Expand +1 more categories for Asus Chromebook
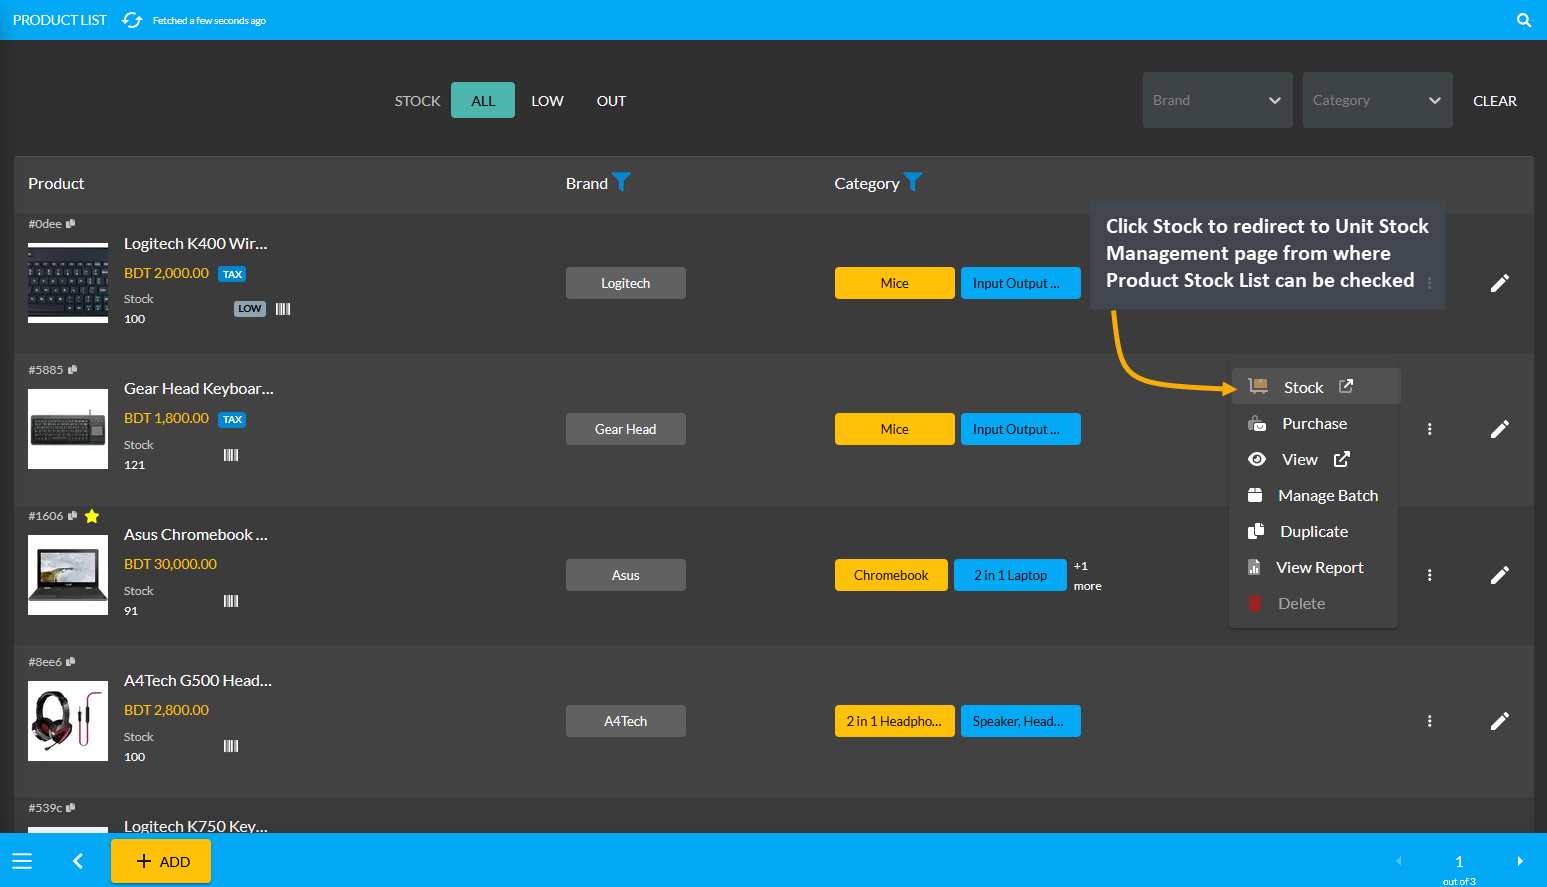This screenshot has height=887, width=1547. (x=1087, y=576)
